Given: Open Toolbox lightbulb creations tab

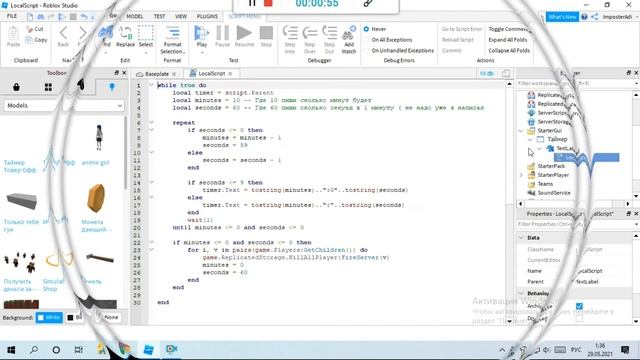Looking at the screenshot, I should coord(112,87).
